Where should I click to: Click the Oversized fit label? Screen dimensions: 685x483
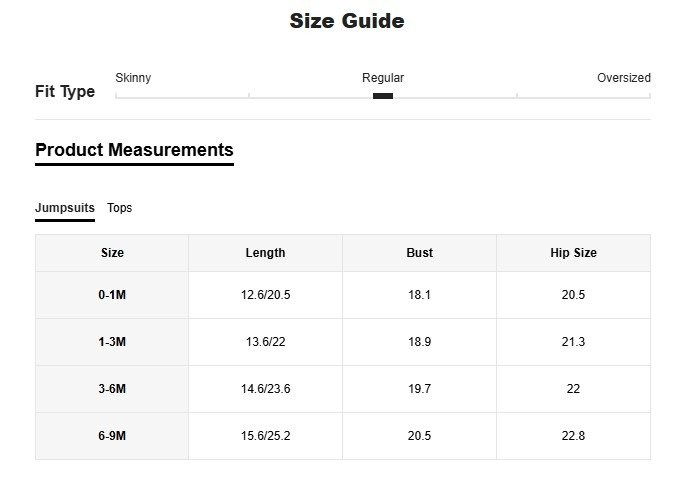pos(623,78)
